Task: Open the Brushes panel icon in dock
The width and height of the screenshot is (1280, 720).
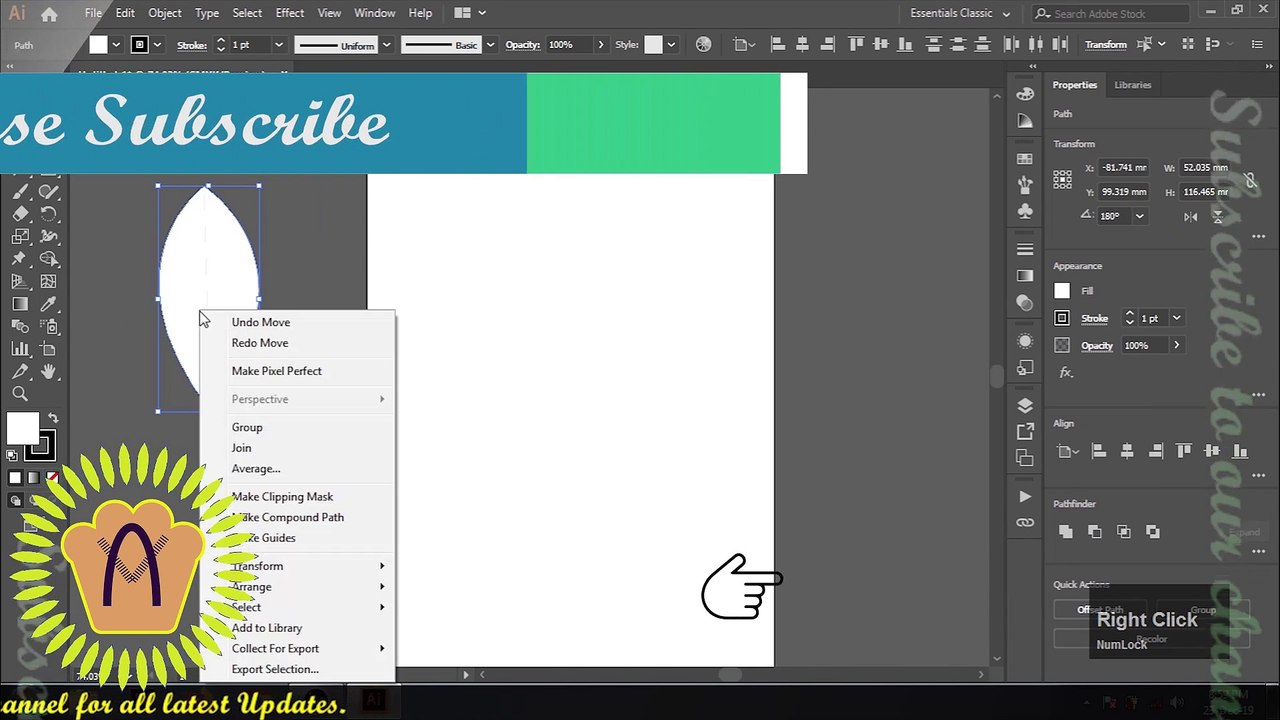Action: click(1025, 185)
